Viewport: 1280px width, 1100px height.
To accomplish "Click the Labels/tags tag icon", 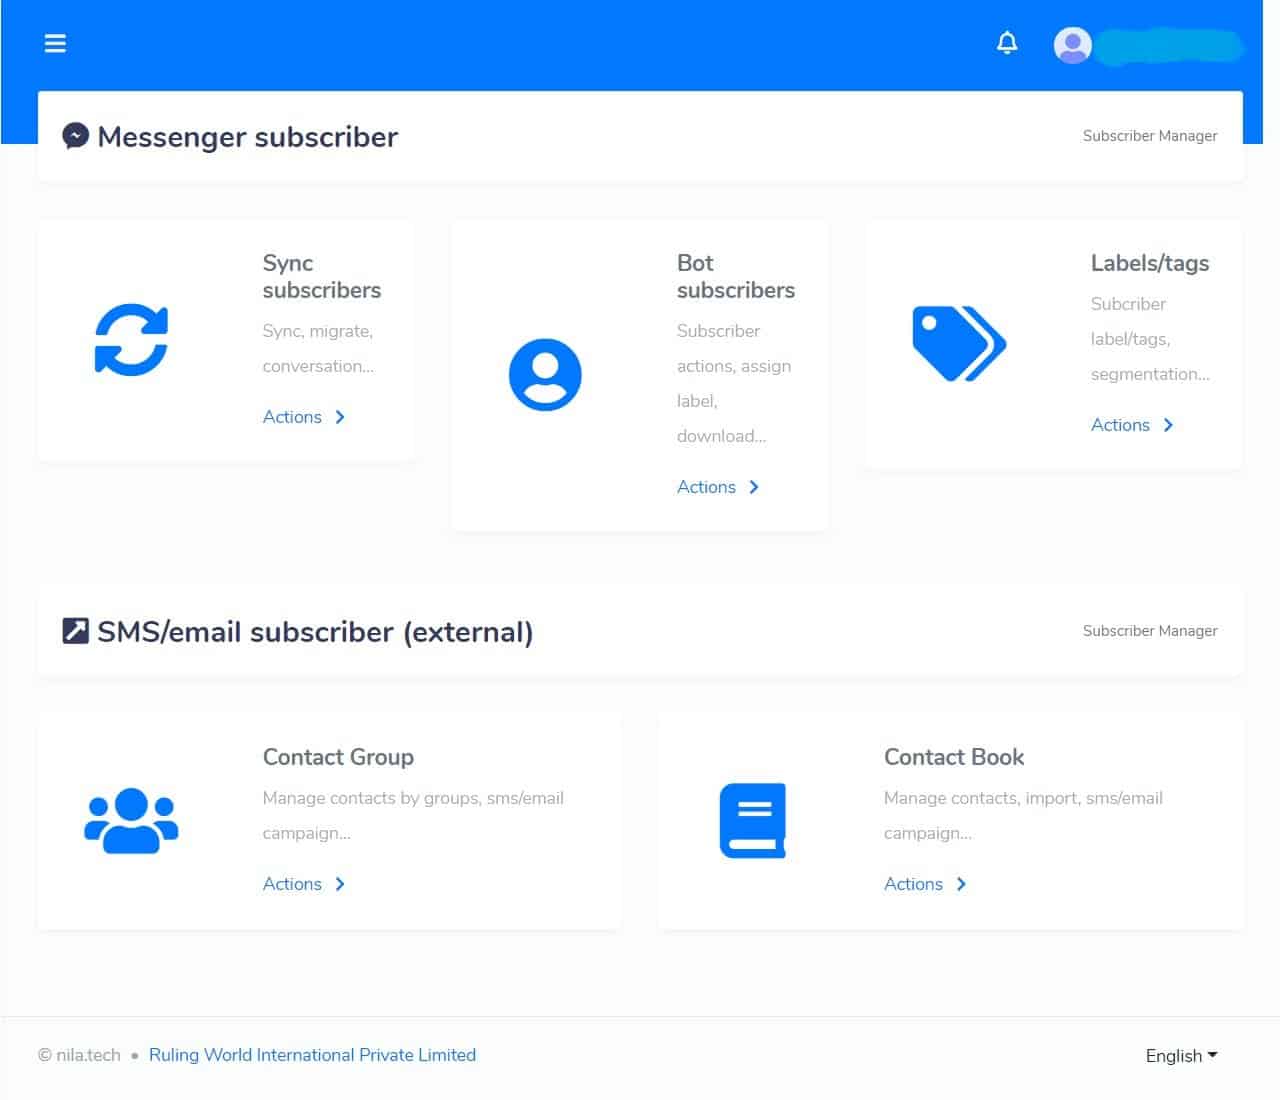I will 958,343.
